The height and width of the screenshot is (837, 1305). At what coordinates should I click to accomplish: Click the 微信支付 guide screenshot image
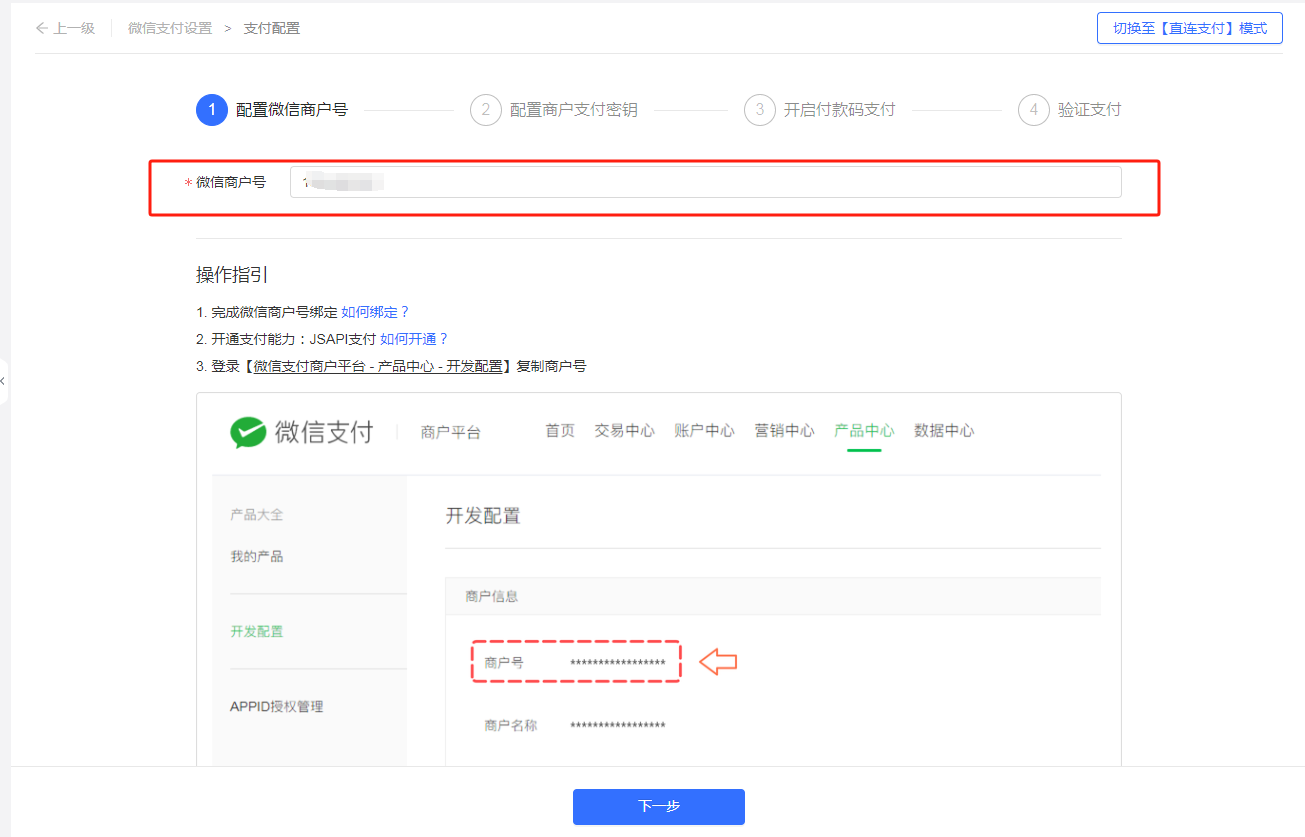pos(659,580)
